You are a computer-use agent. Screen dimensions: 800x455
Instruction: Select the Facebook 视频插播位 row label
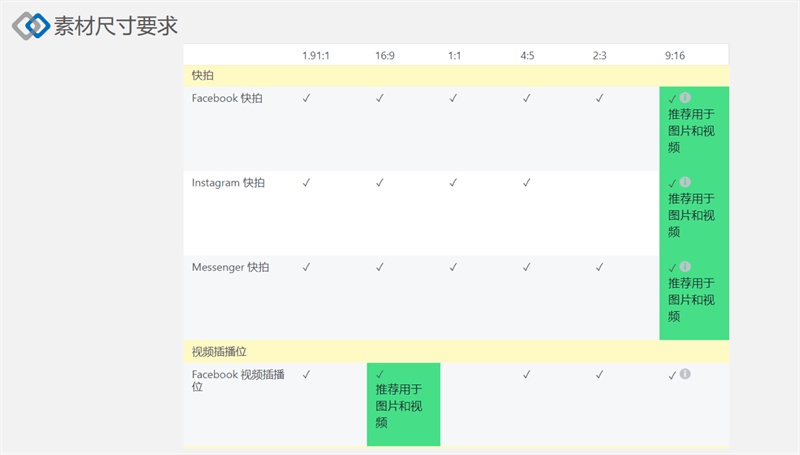238,380
